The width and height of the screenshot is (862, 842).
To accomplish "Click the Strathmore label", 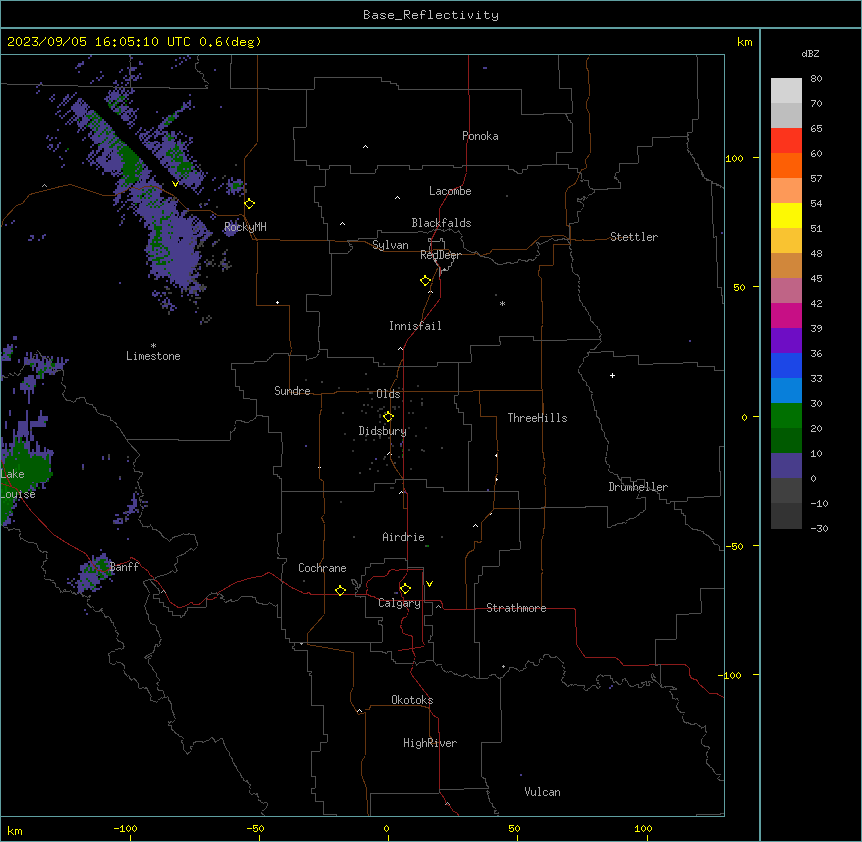I will (x=516, y=608).
